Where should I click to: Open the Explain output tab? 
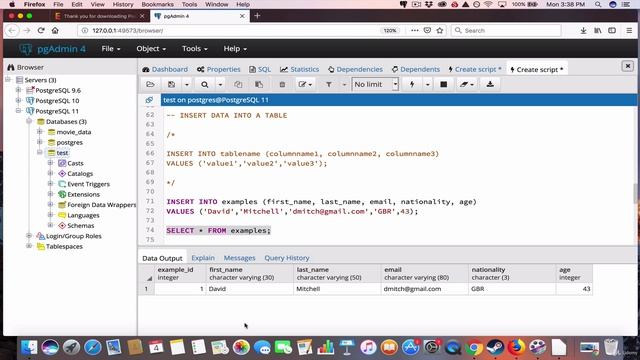tap(203, 258)
